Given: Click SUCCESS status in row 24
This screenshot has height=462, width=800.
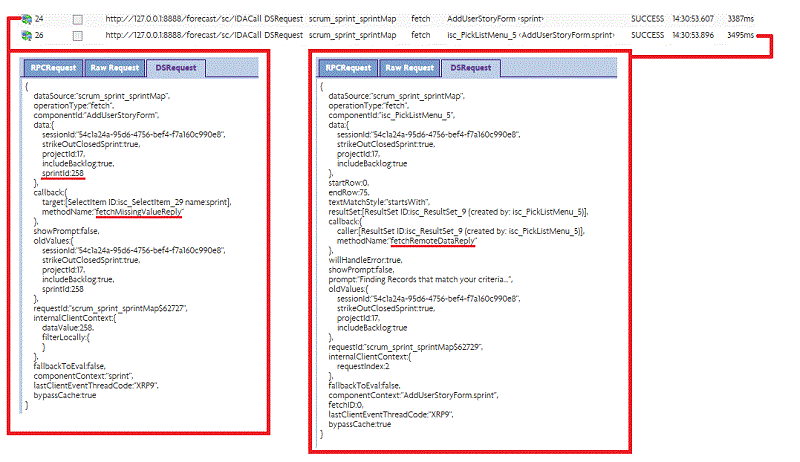Looking at the screenshot, I should pos(647,19).
